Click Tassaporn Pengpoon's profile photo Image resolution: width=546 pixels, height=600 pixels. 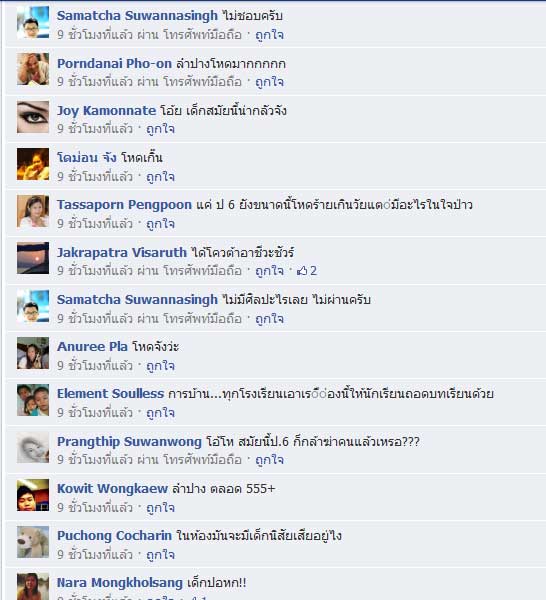point(33,211)
